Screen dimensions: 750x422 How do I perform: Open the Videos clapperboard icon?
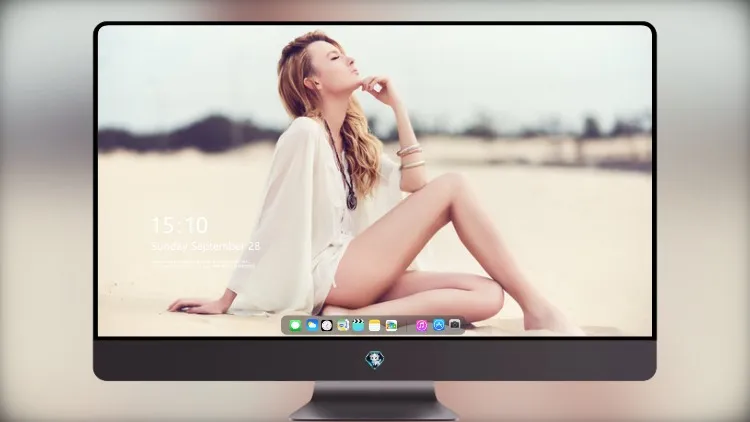click(358, 325)
